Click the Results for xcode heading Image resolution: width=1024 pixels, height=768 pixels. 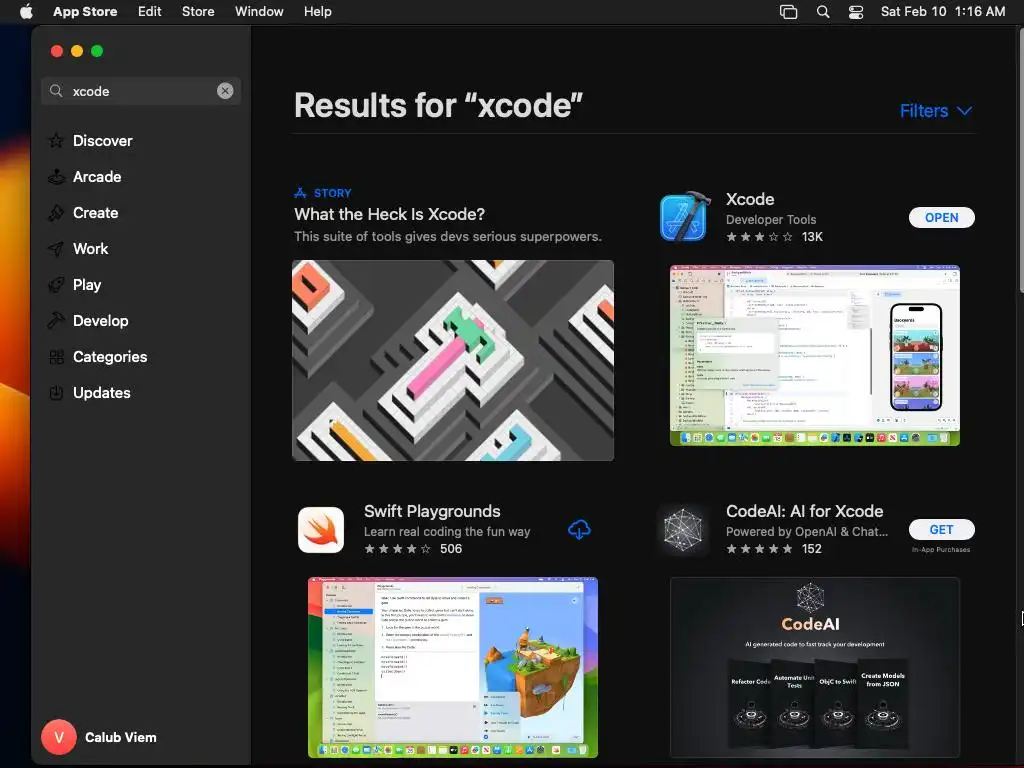coord(438,105)
